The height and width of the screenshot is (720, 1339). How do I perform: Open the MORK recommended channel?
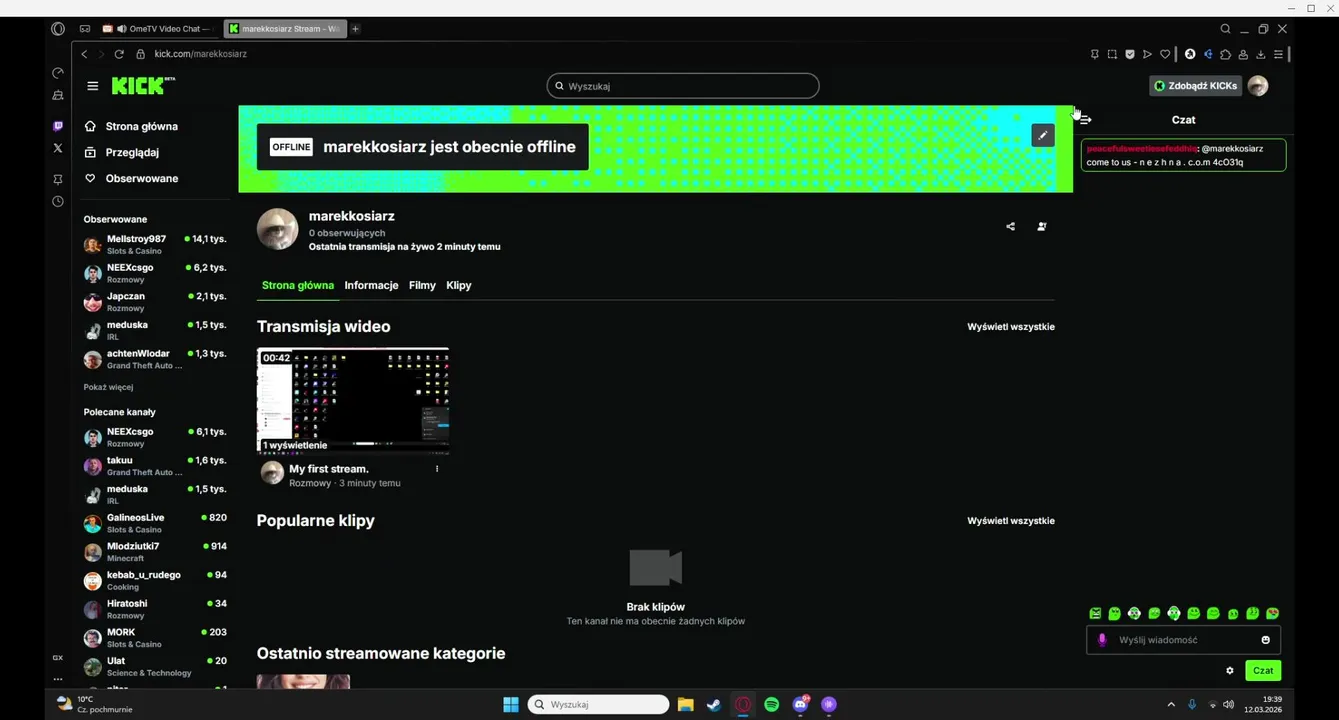point(155,637)
